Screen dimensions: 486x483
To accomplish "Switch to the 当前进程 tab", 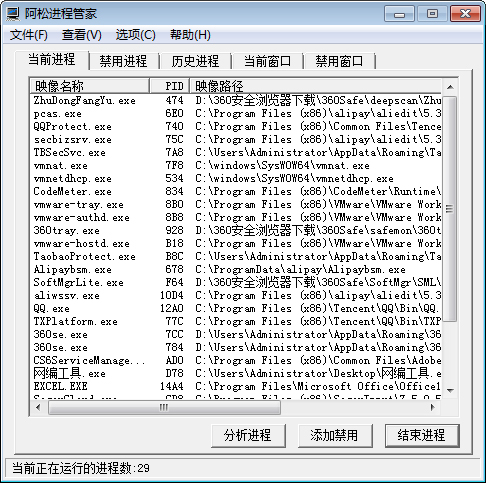I will (x=52, y=60).
